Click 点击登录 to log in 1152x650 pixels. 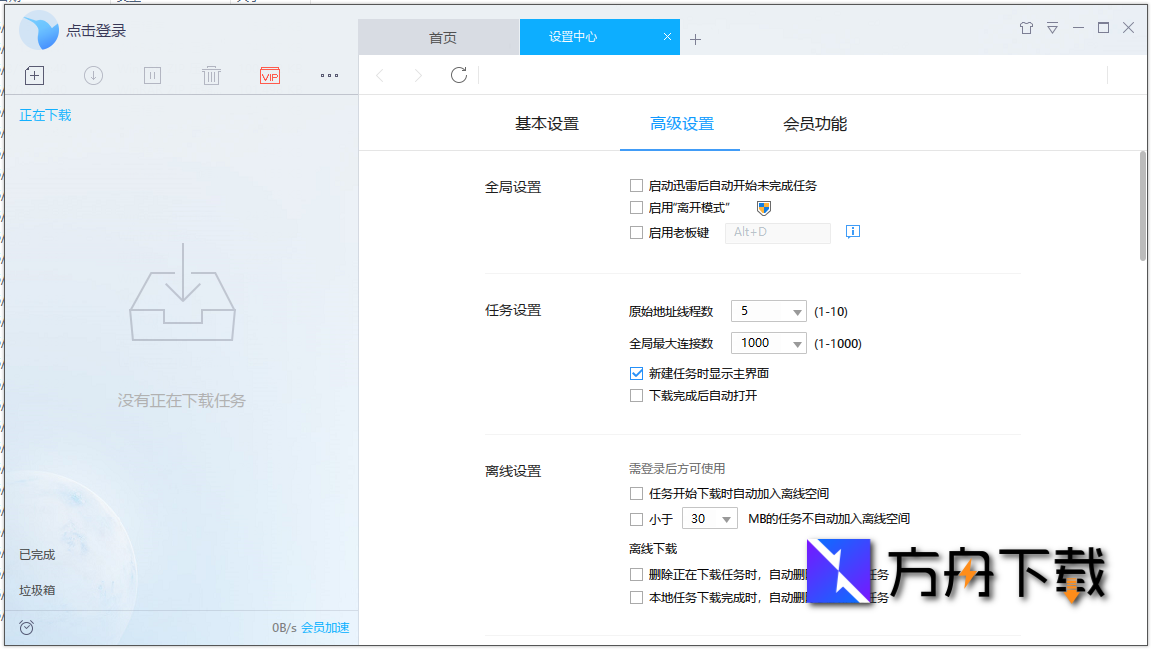point(97,30)
